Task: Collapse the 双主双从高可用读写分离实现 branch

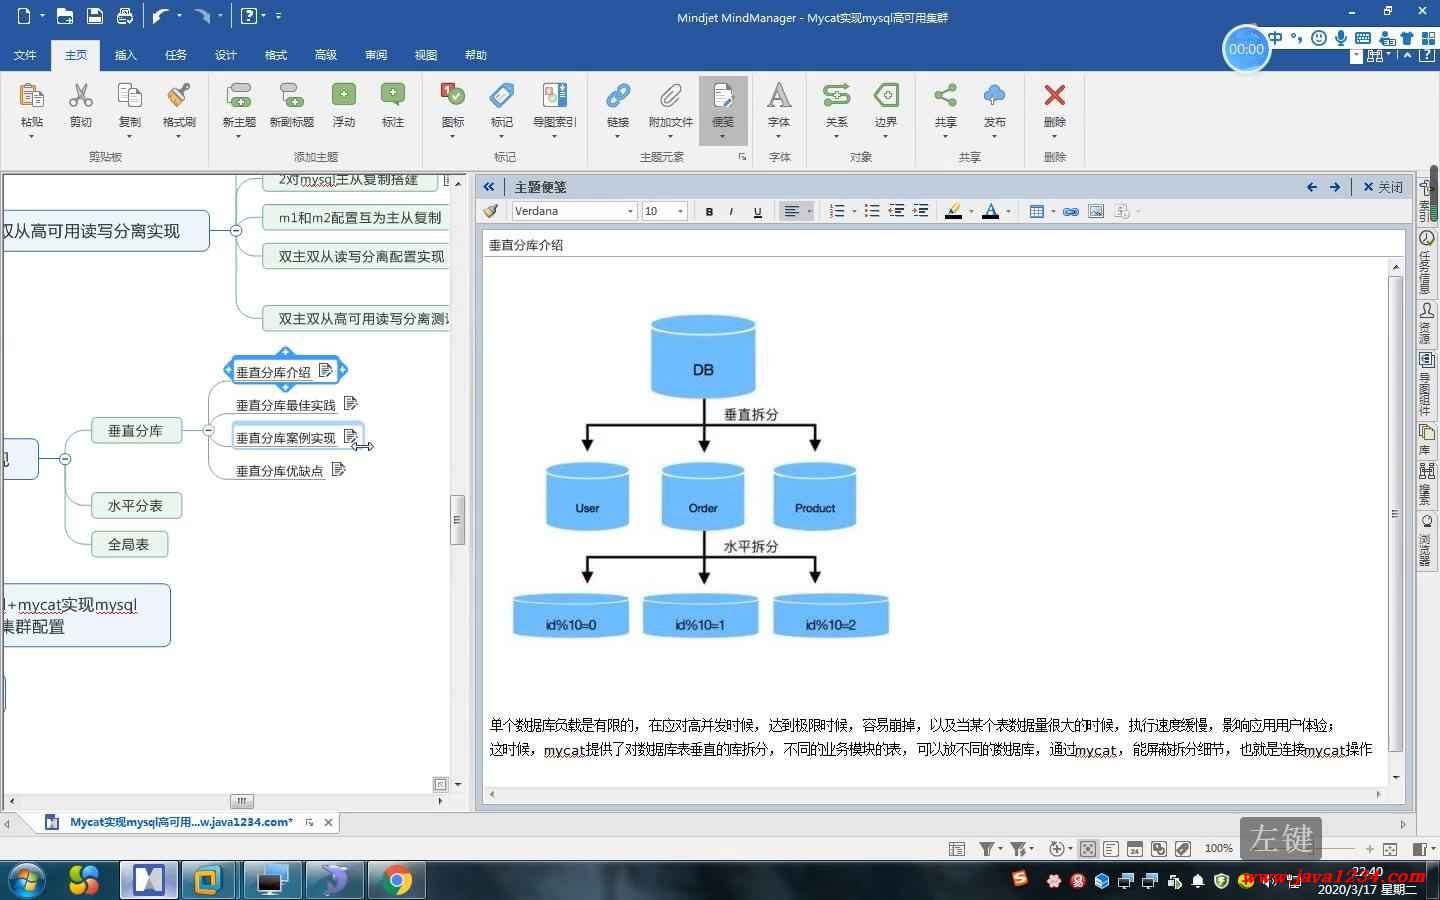Action: pos(236,231)
